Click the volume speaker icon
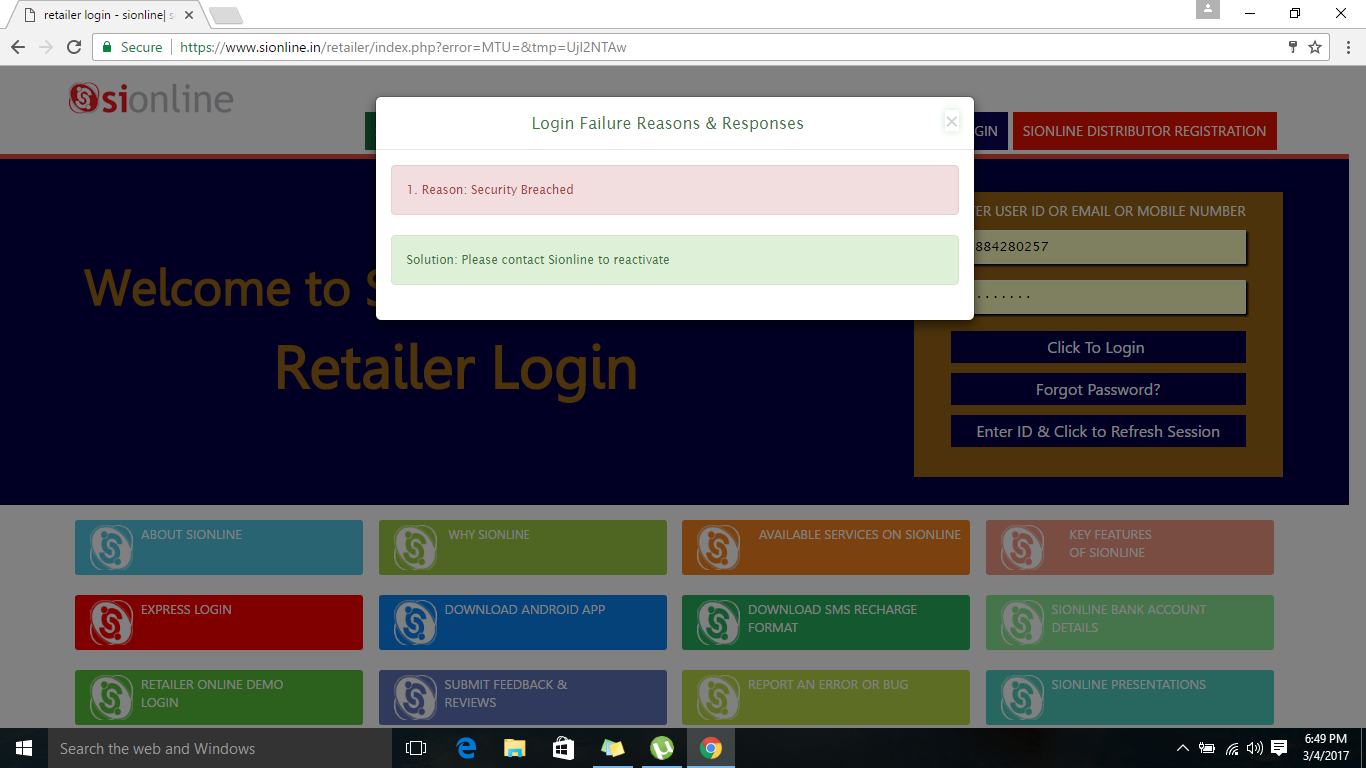This screenshot has width=1366, height=768. click(1255, 748)
